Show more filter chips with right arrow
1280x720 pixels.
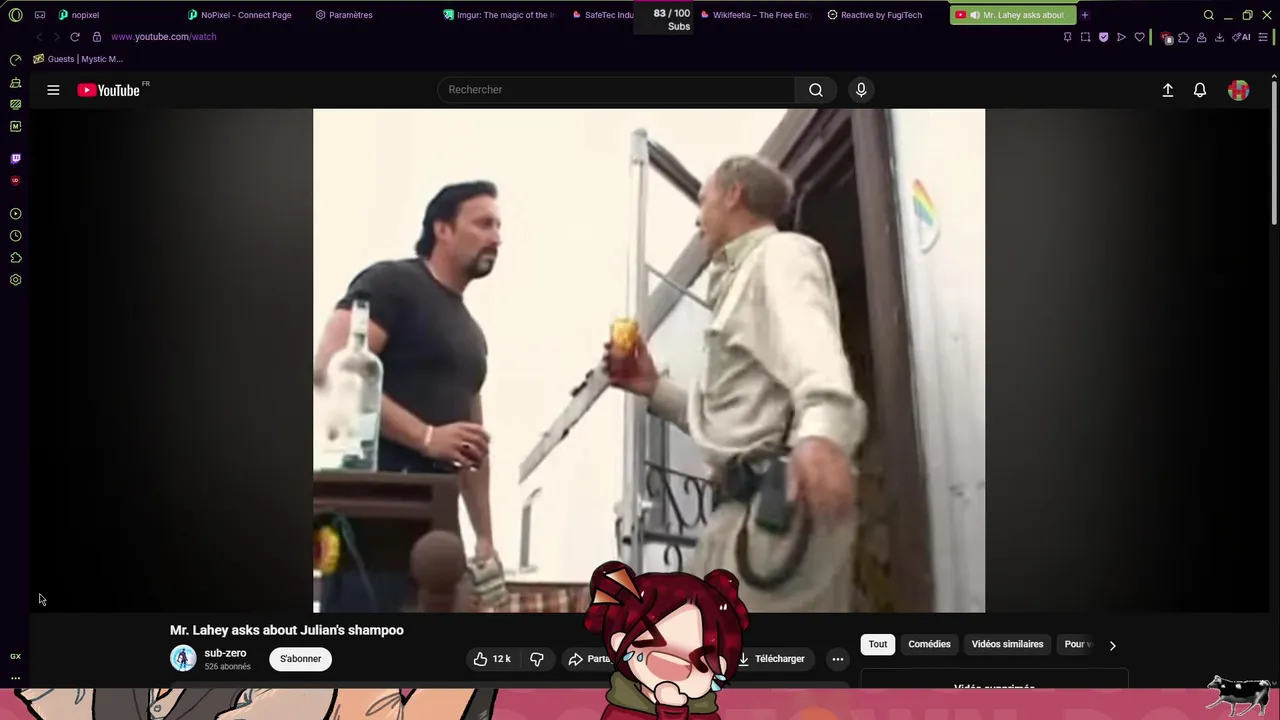(1112, 645)
